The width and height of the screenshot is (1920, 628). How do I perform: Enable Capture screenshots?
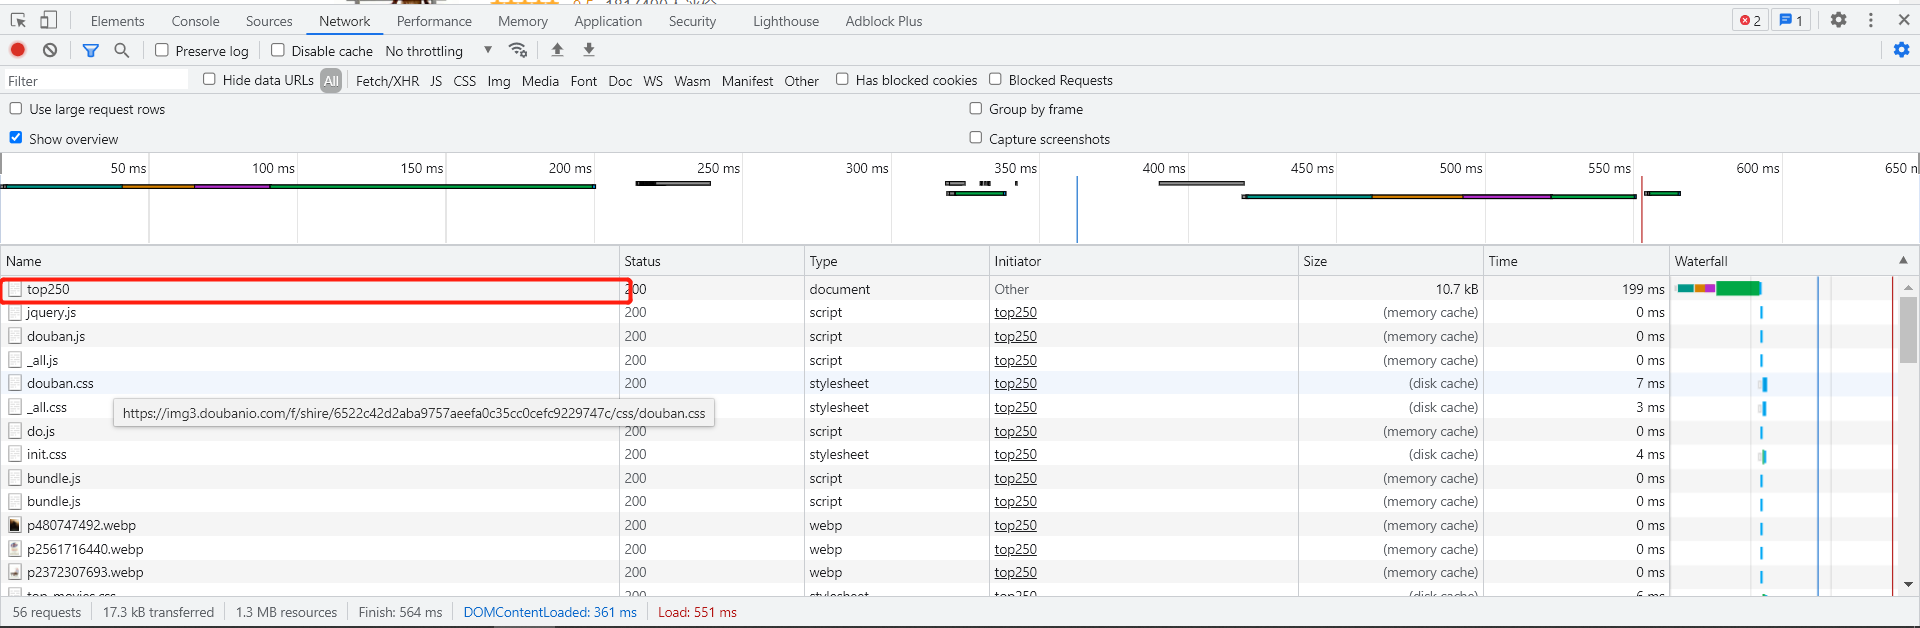pos(976,138)
